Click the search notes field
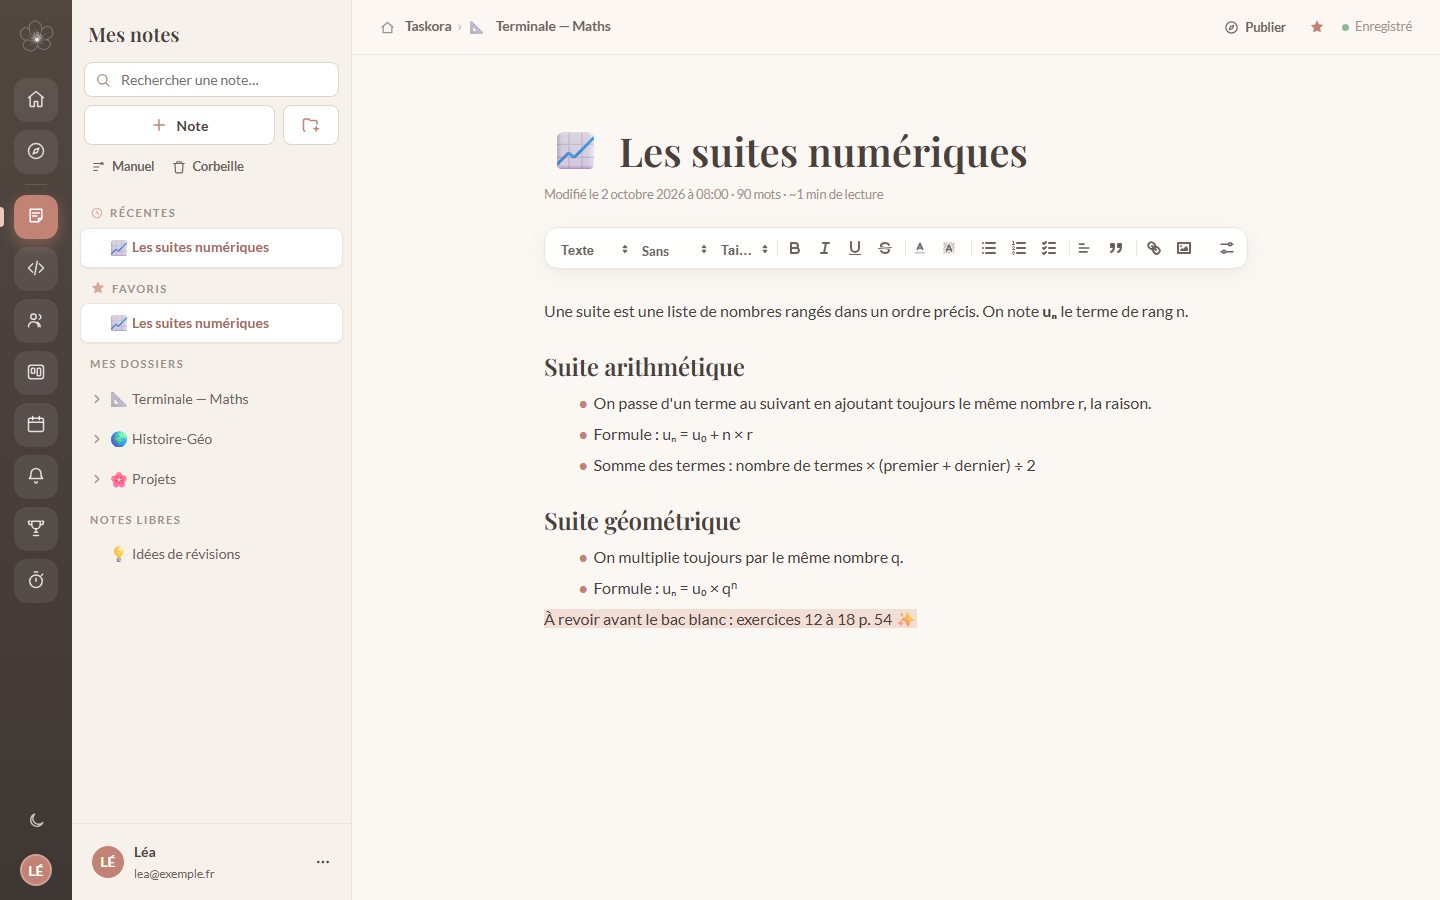1440x900 pixels. pyautogui.click(x=211, y=80)
